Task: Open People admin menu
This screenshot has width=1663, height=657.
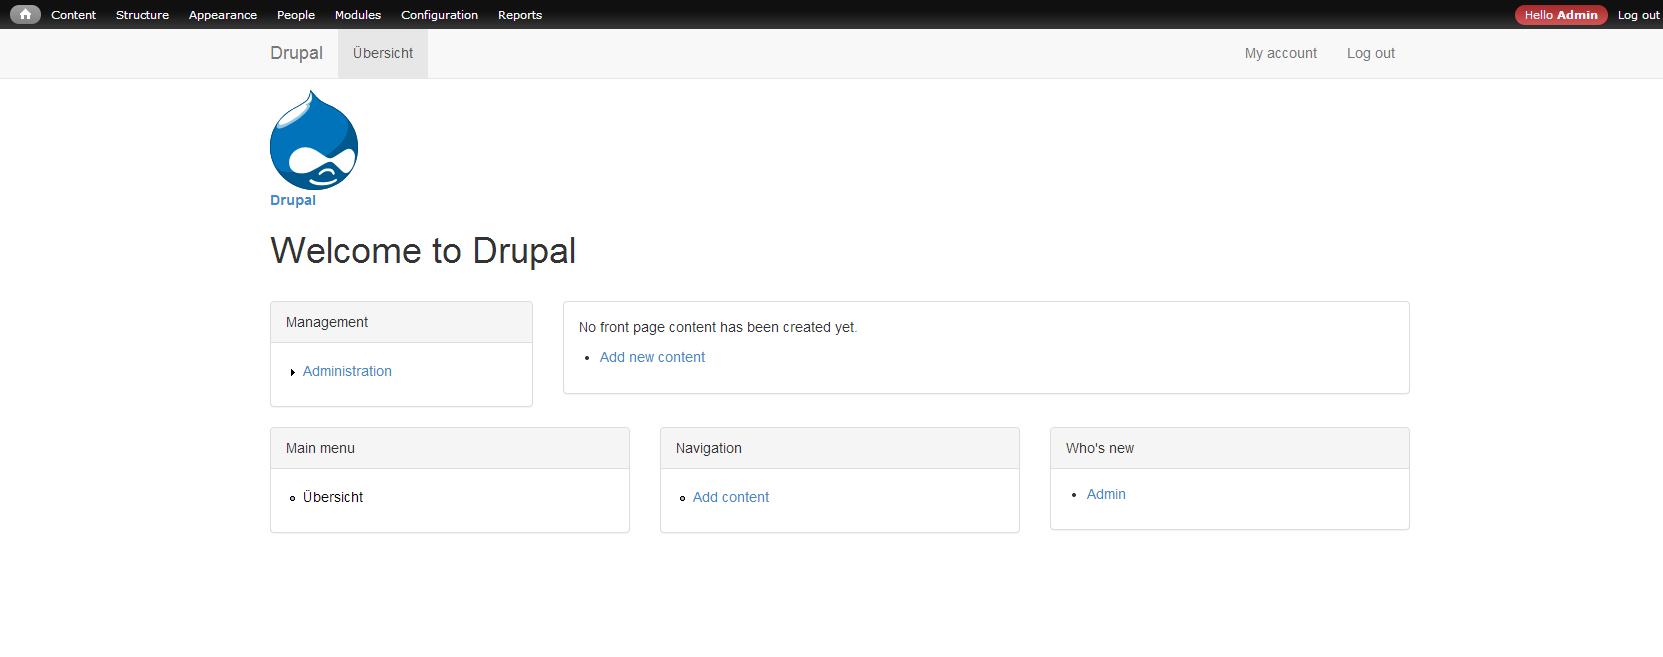Action: point(296,15)
